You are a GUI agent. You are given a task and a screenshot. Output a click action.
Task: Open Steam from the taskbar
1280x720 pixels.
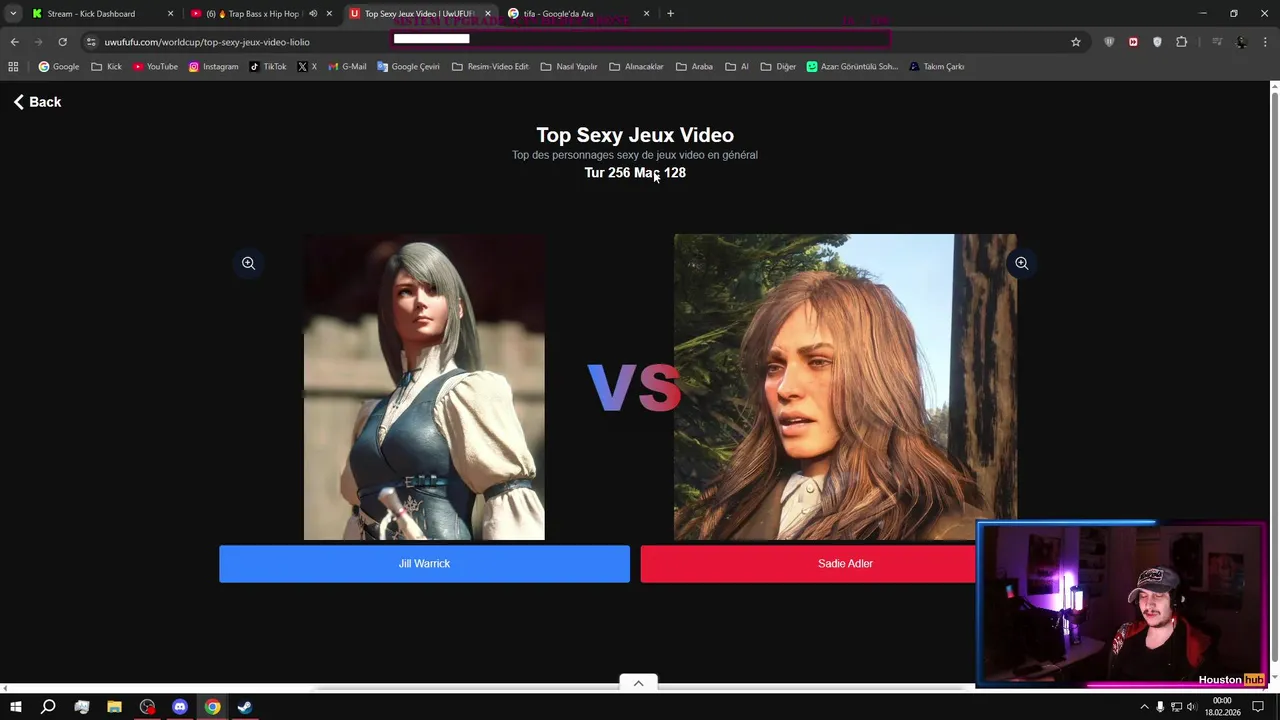pyautogui.click(x=245, y=707)
